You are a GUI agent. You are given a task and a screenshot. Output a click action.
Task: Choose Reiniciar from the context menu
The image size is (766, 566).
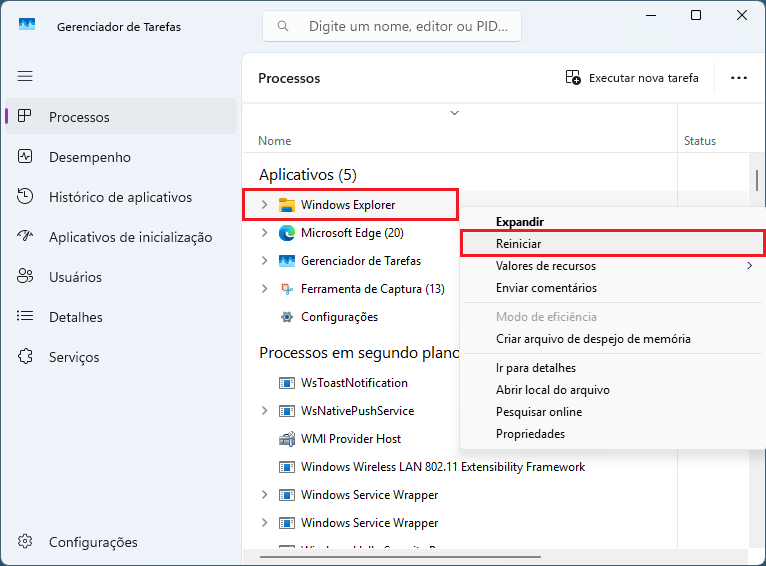[518, 243]
